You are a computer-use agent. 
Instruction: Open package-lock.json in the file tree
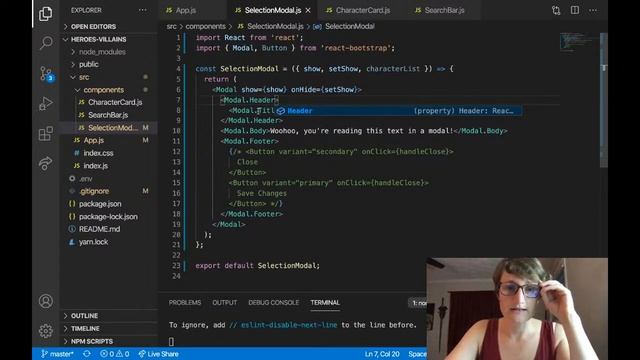pos(108,216)
